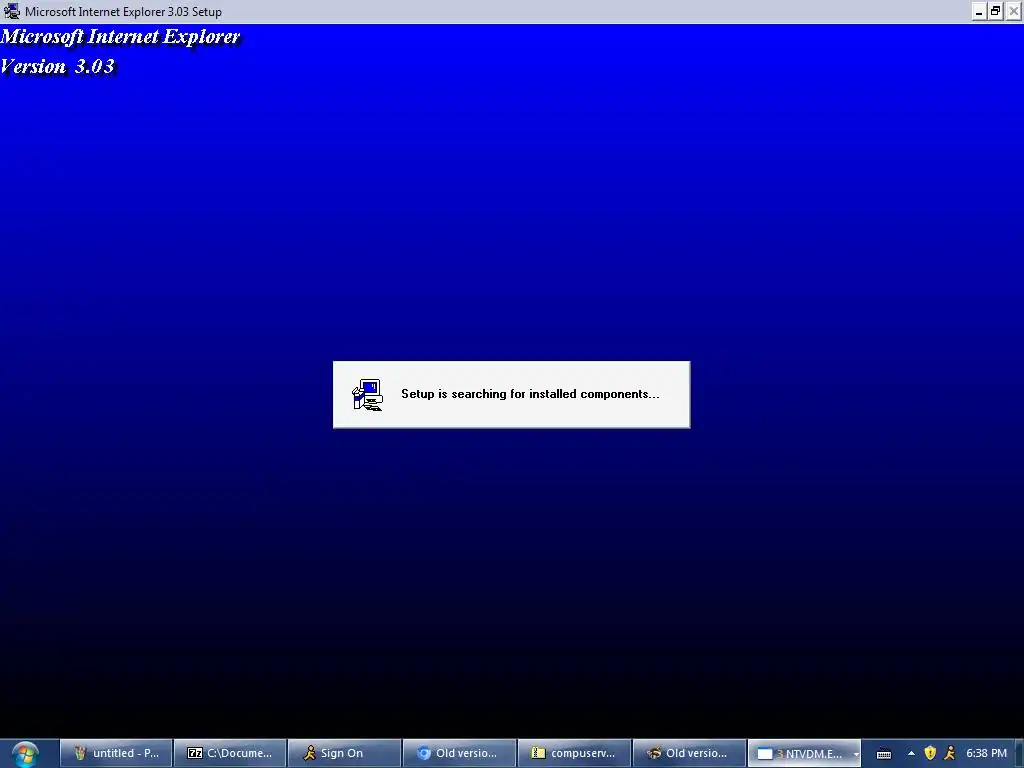Click the setup icon in title bar
This screenshot has width=1024, height=768.
coord(11,11)
